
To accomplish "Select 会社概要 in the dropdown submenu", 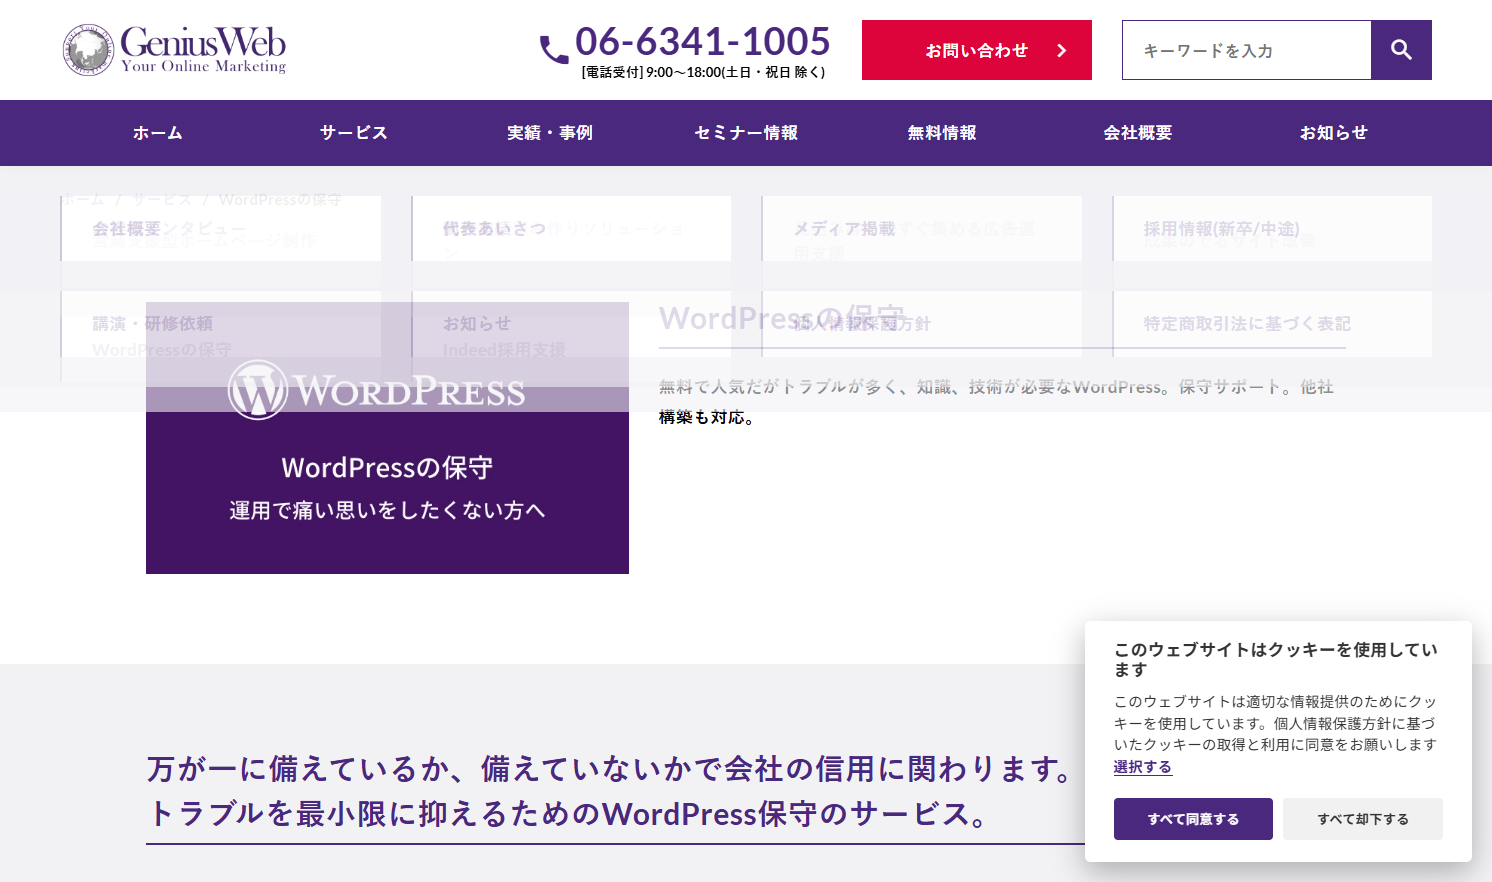I will (221, 229).
